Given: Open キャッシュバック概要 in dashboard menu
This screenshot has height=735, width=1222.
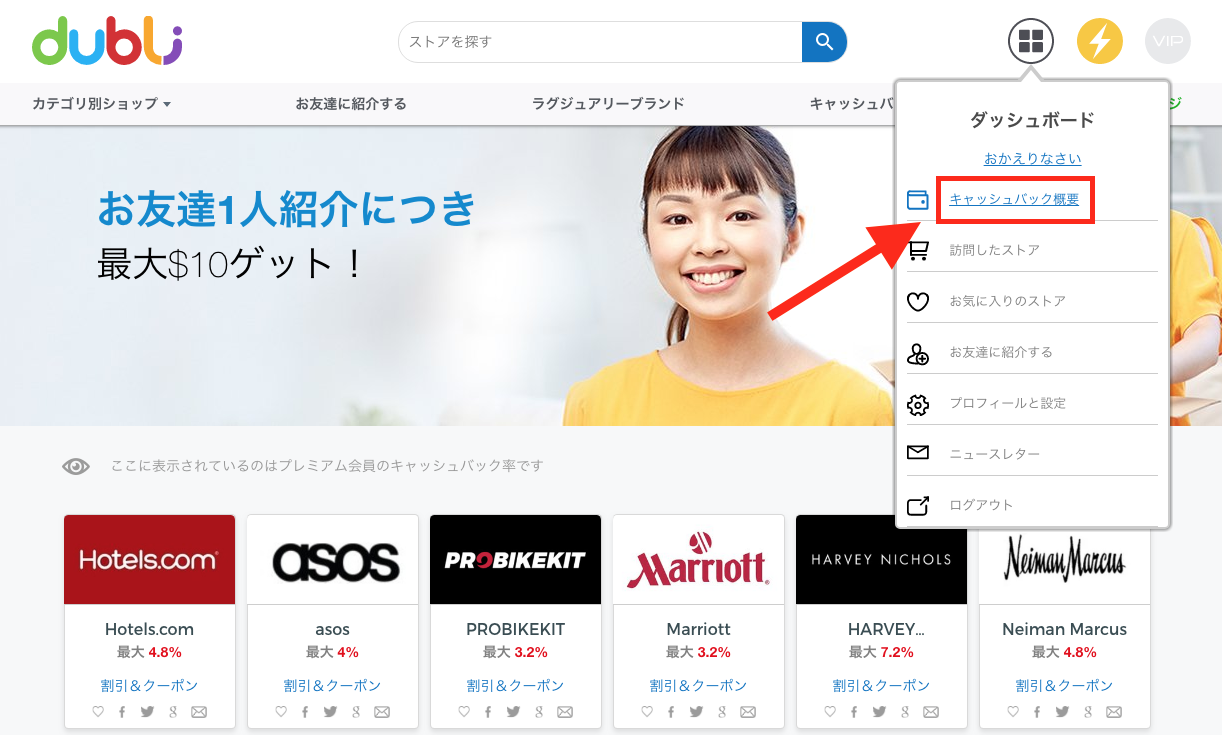Looking at the screenshot, I should pyautogui.click(x=1014, y=199).
